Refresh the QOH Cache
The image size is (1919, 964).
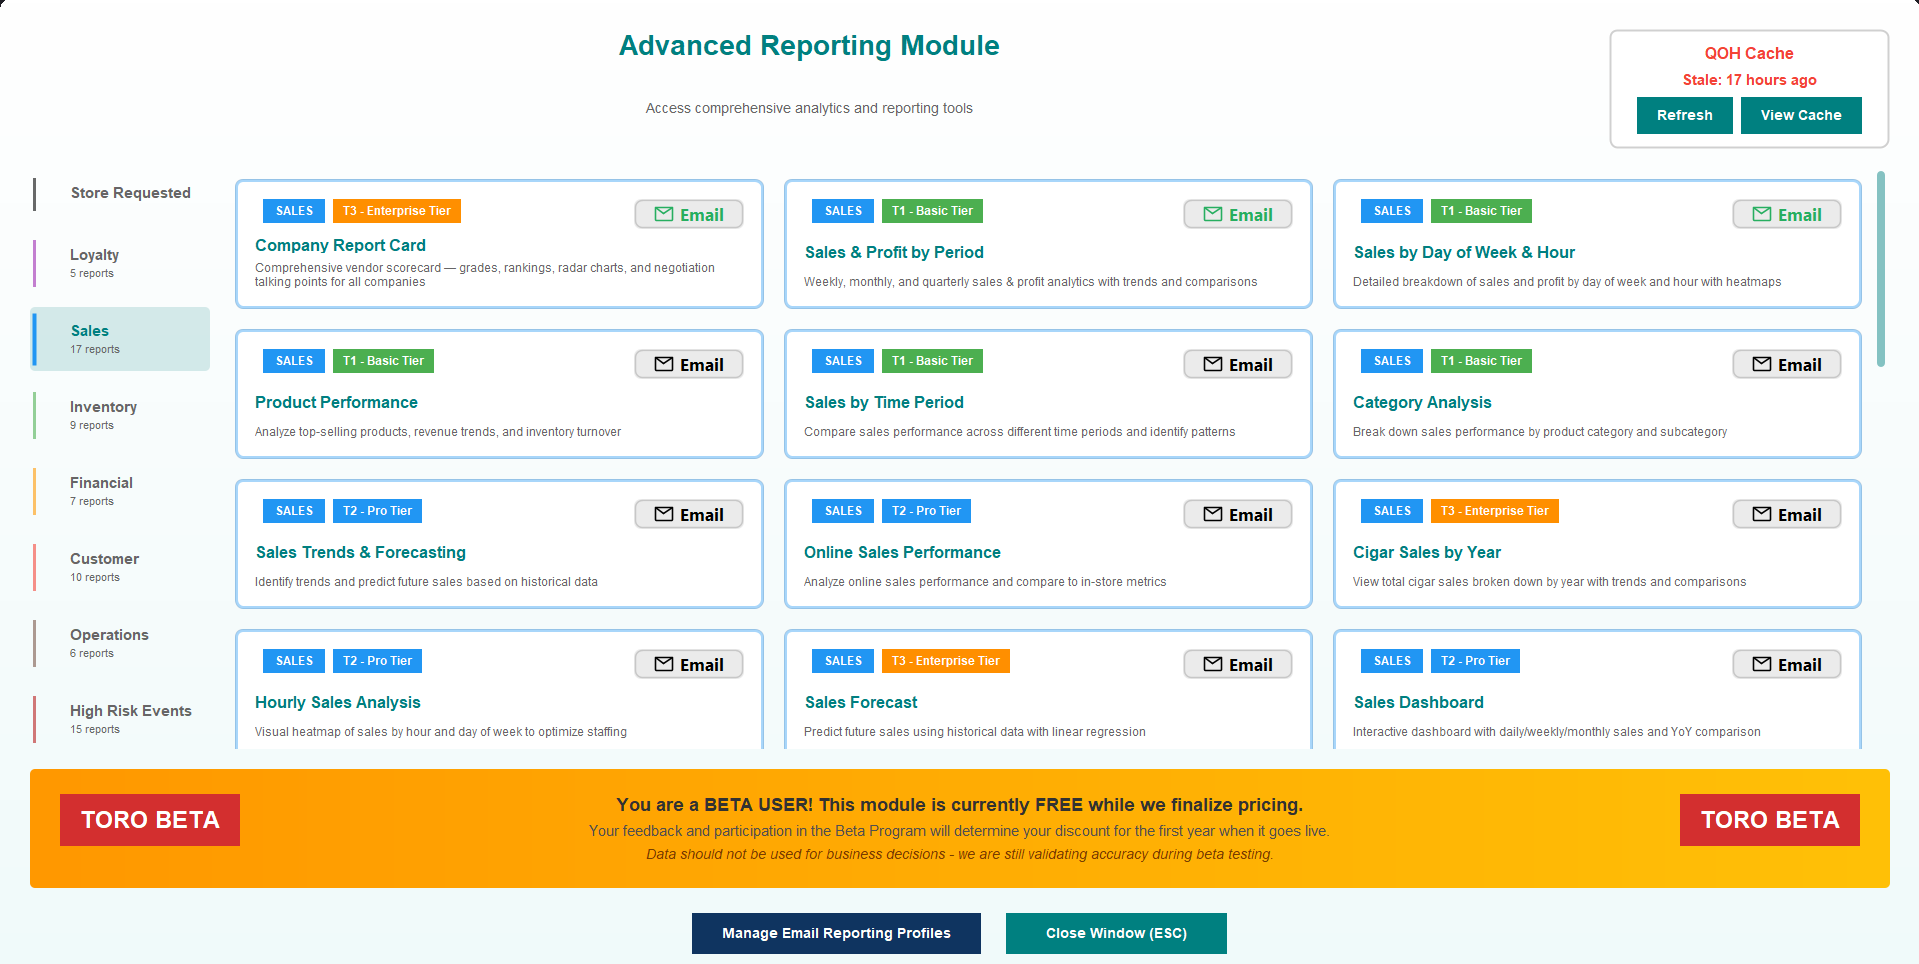tap(1684, 115)
